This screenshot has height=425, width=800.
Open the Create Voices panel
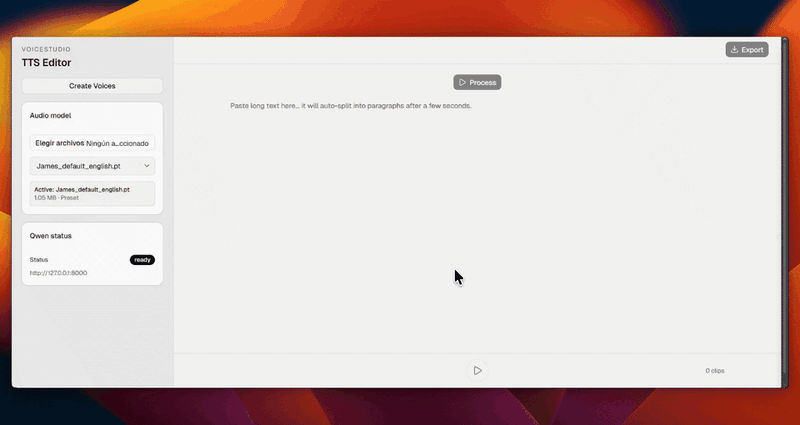[x=92, y=86]
